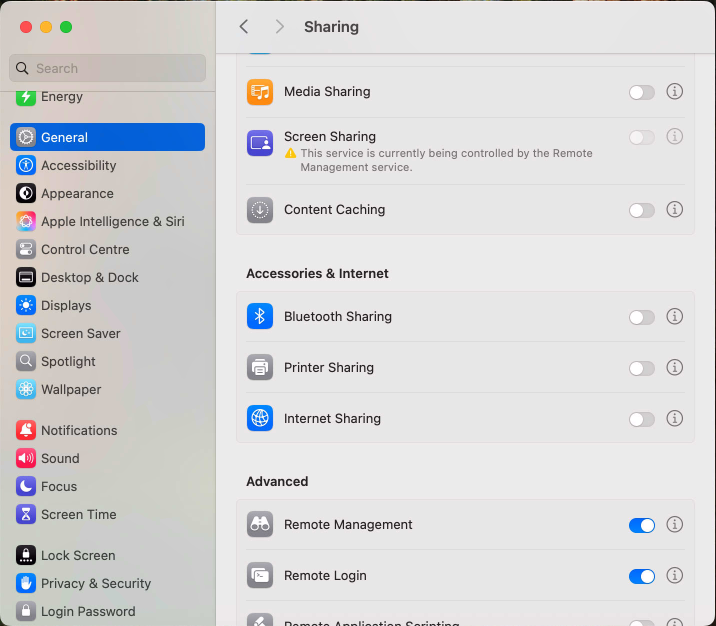The height and width of the screenshot is (626, 716).
Task: Turn on Content Caching switch
Action: (x=642, y=210)
